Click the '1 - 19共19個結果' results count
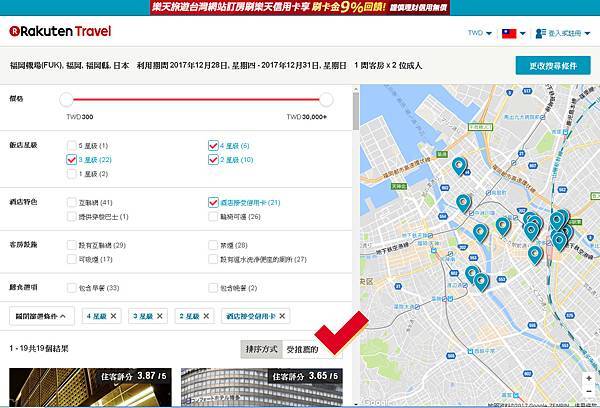The height and width of the screenshot is (408, 600). [39, 349]
